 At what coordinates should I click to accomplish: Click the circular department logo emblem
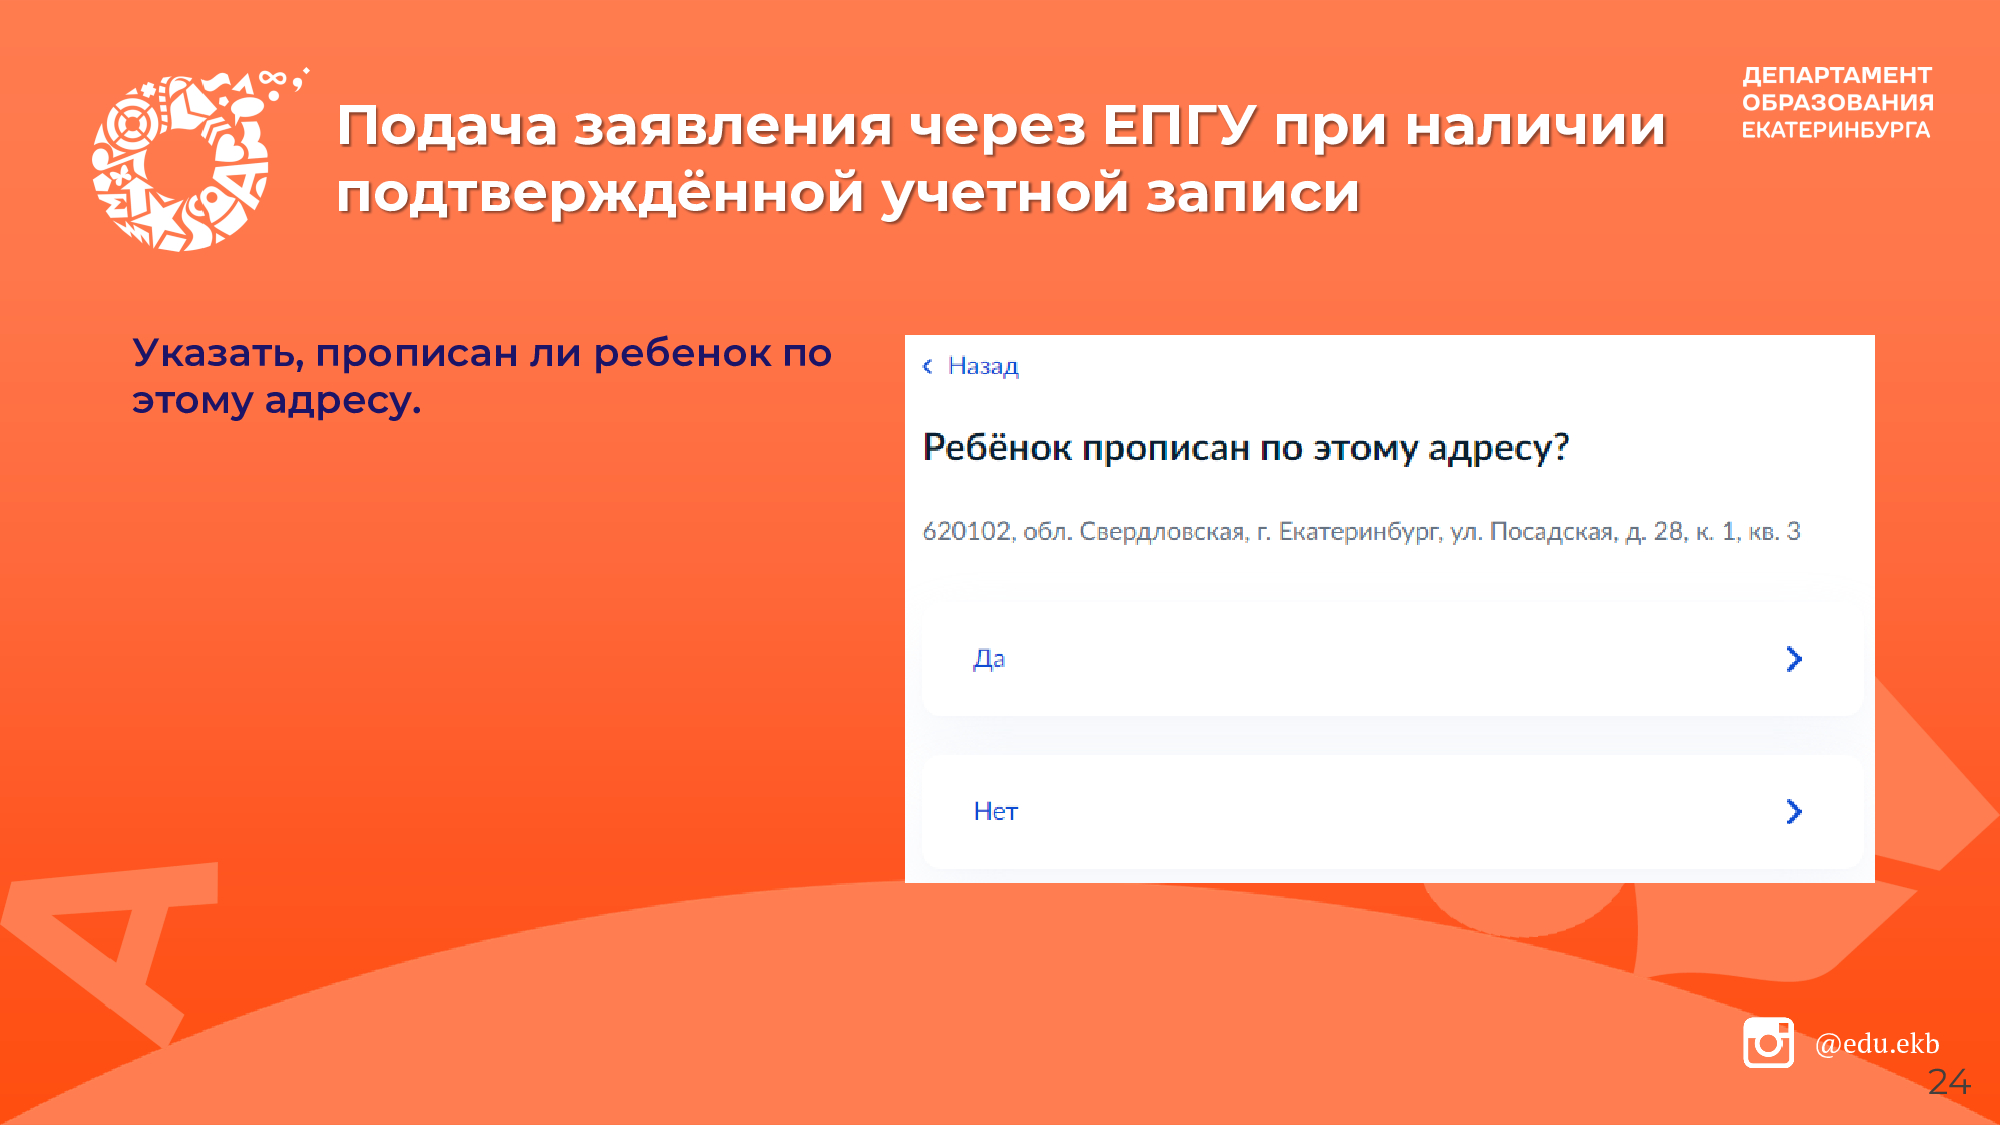pos(182,162)
